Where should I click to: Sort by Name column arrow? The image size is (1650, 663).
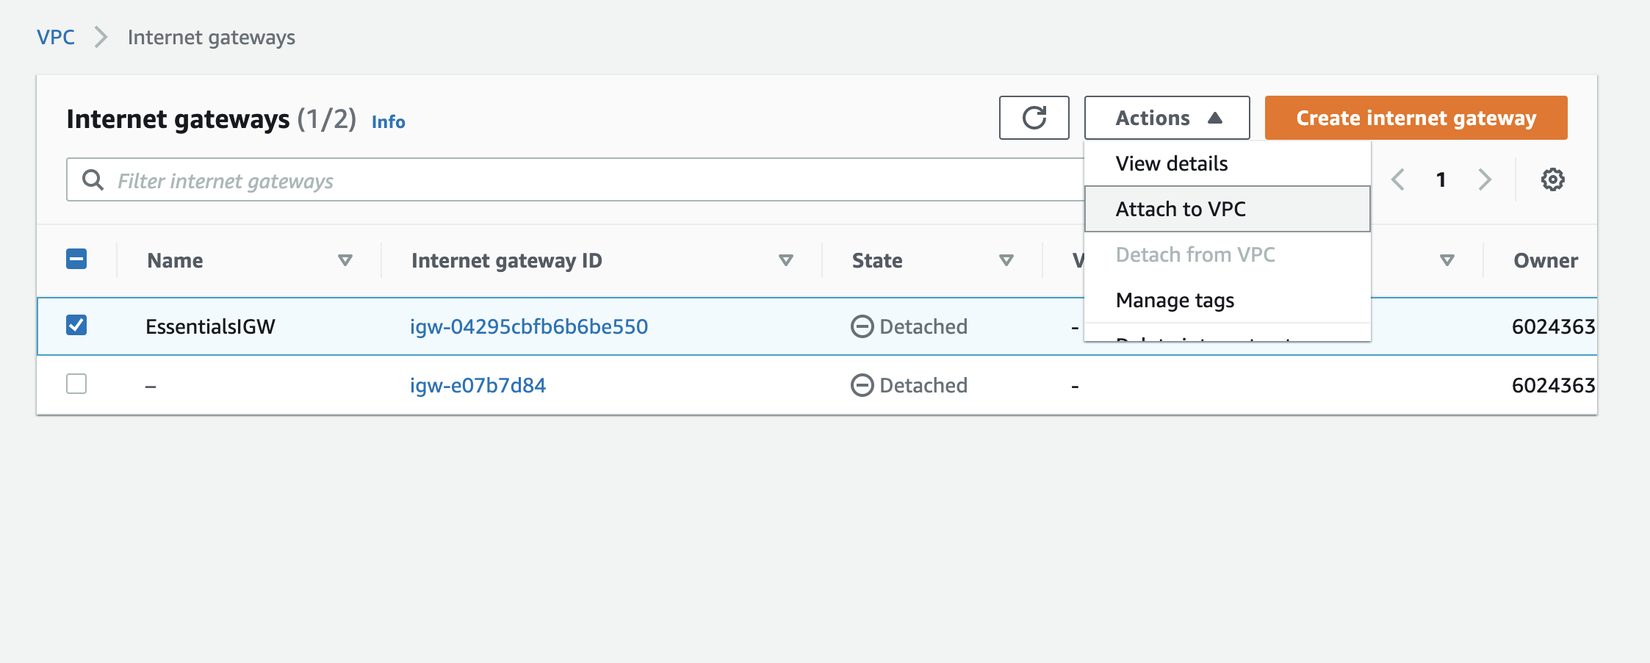coord(345,261)
